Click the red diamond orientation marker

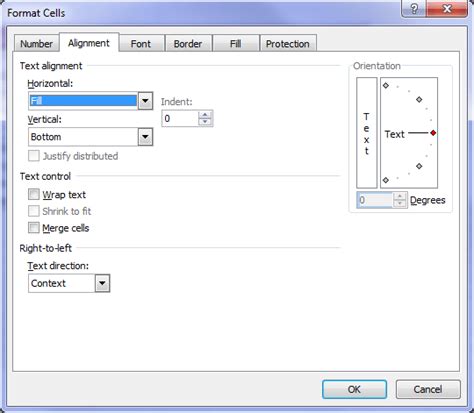click(433, 133)
